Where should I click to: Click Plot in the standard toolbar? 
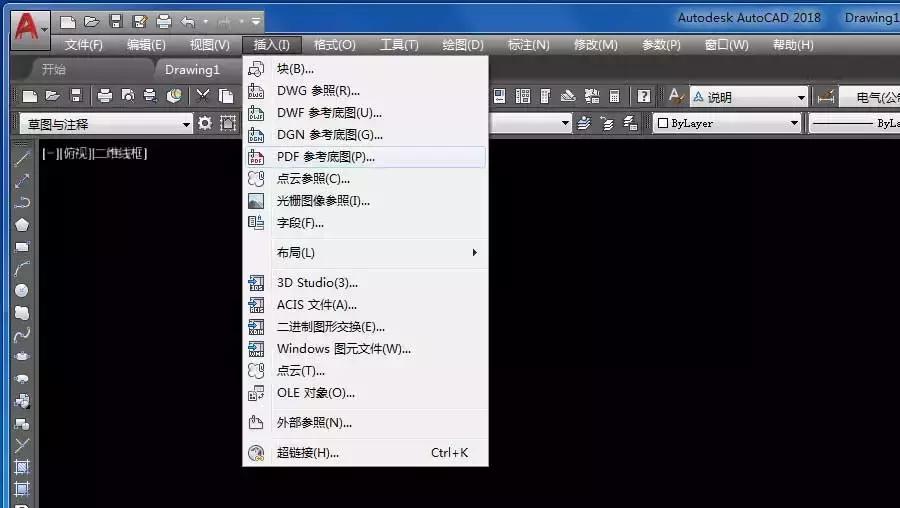[104, 96]
